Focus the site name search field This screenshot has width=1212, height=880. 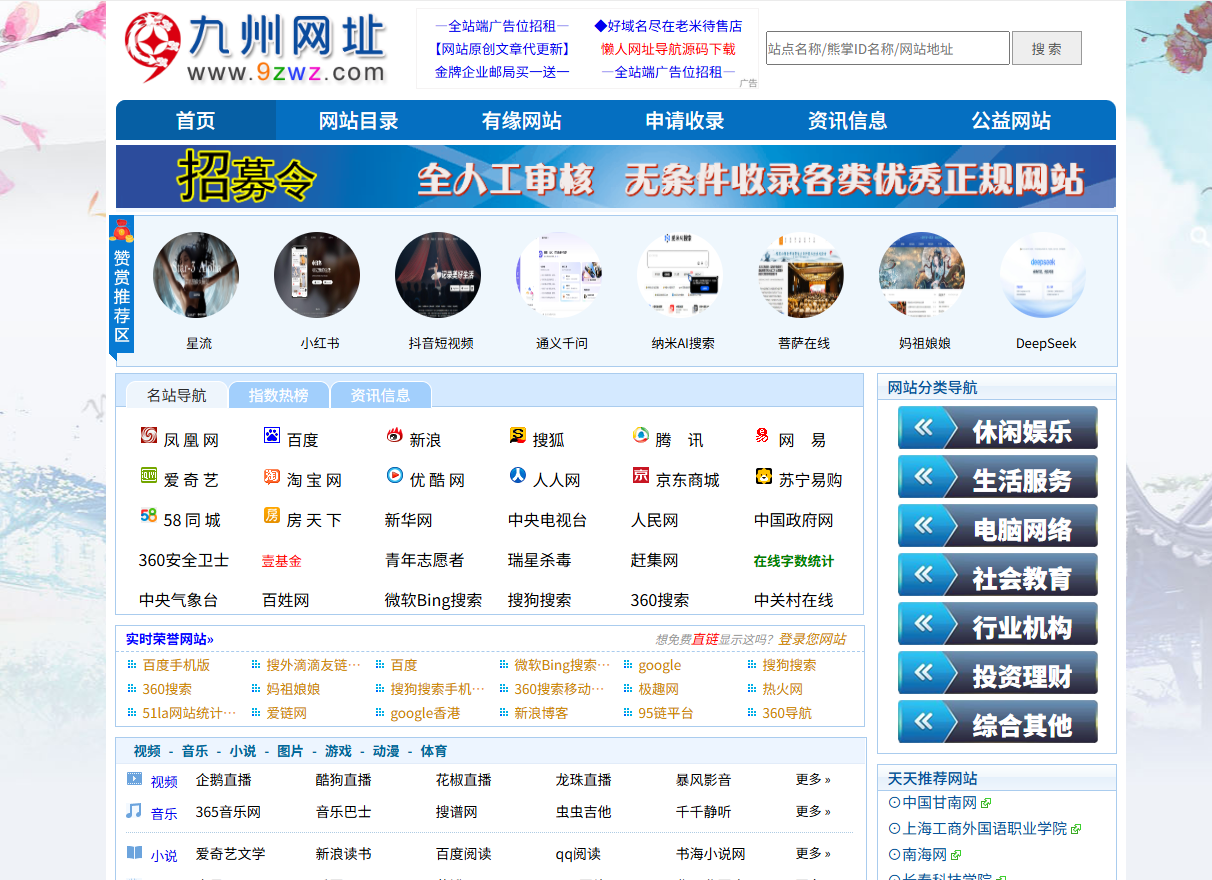[x=888, y=48]
